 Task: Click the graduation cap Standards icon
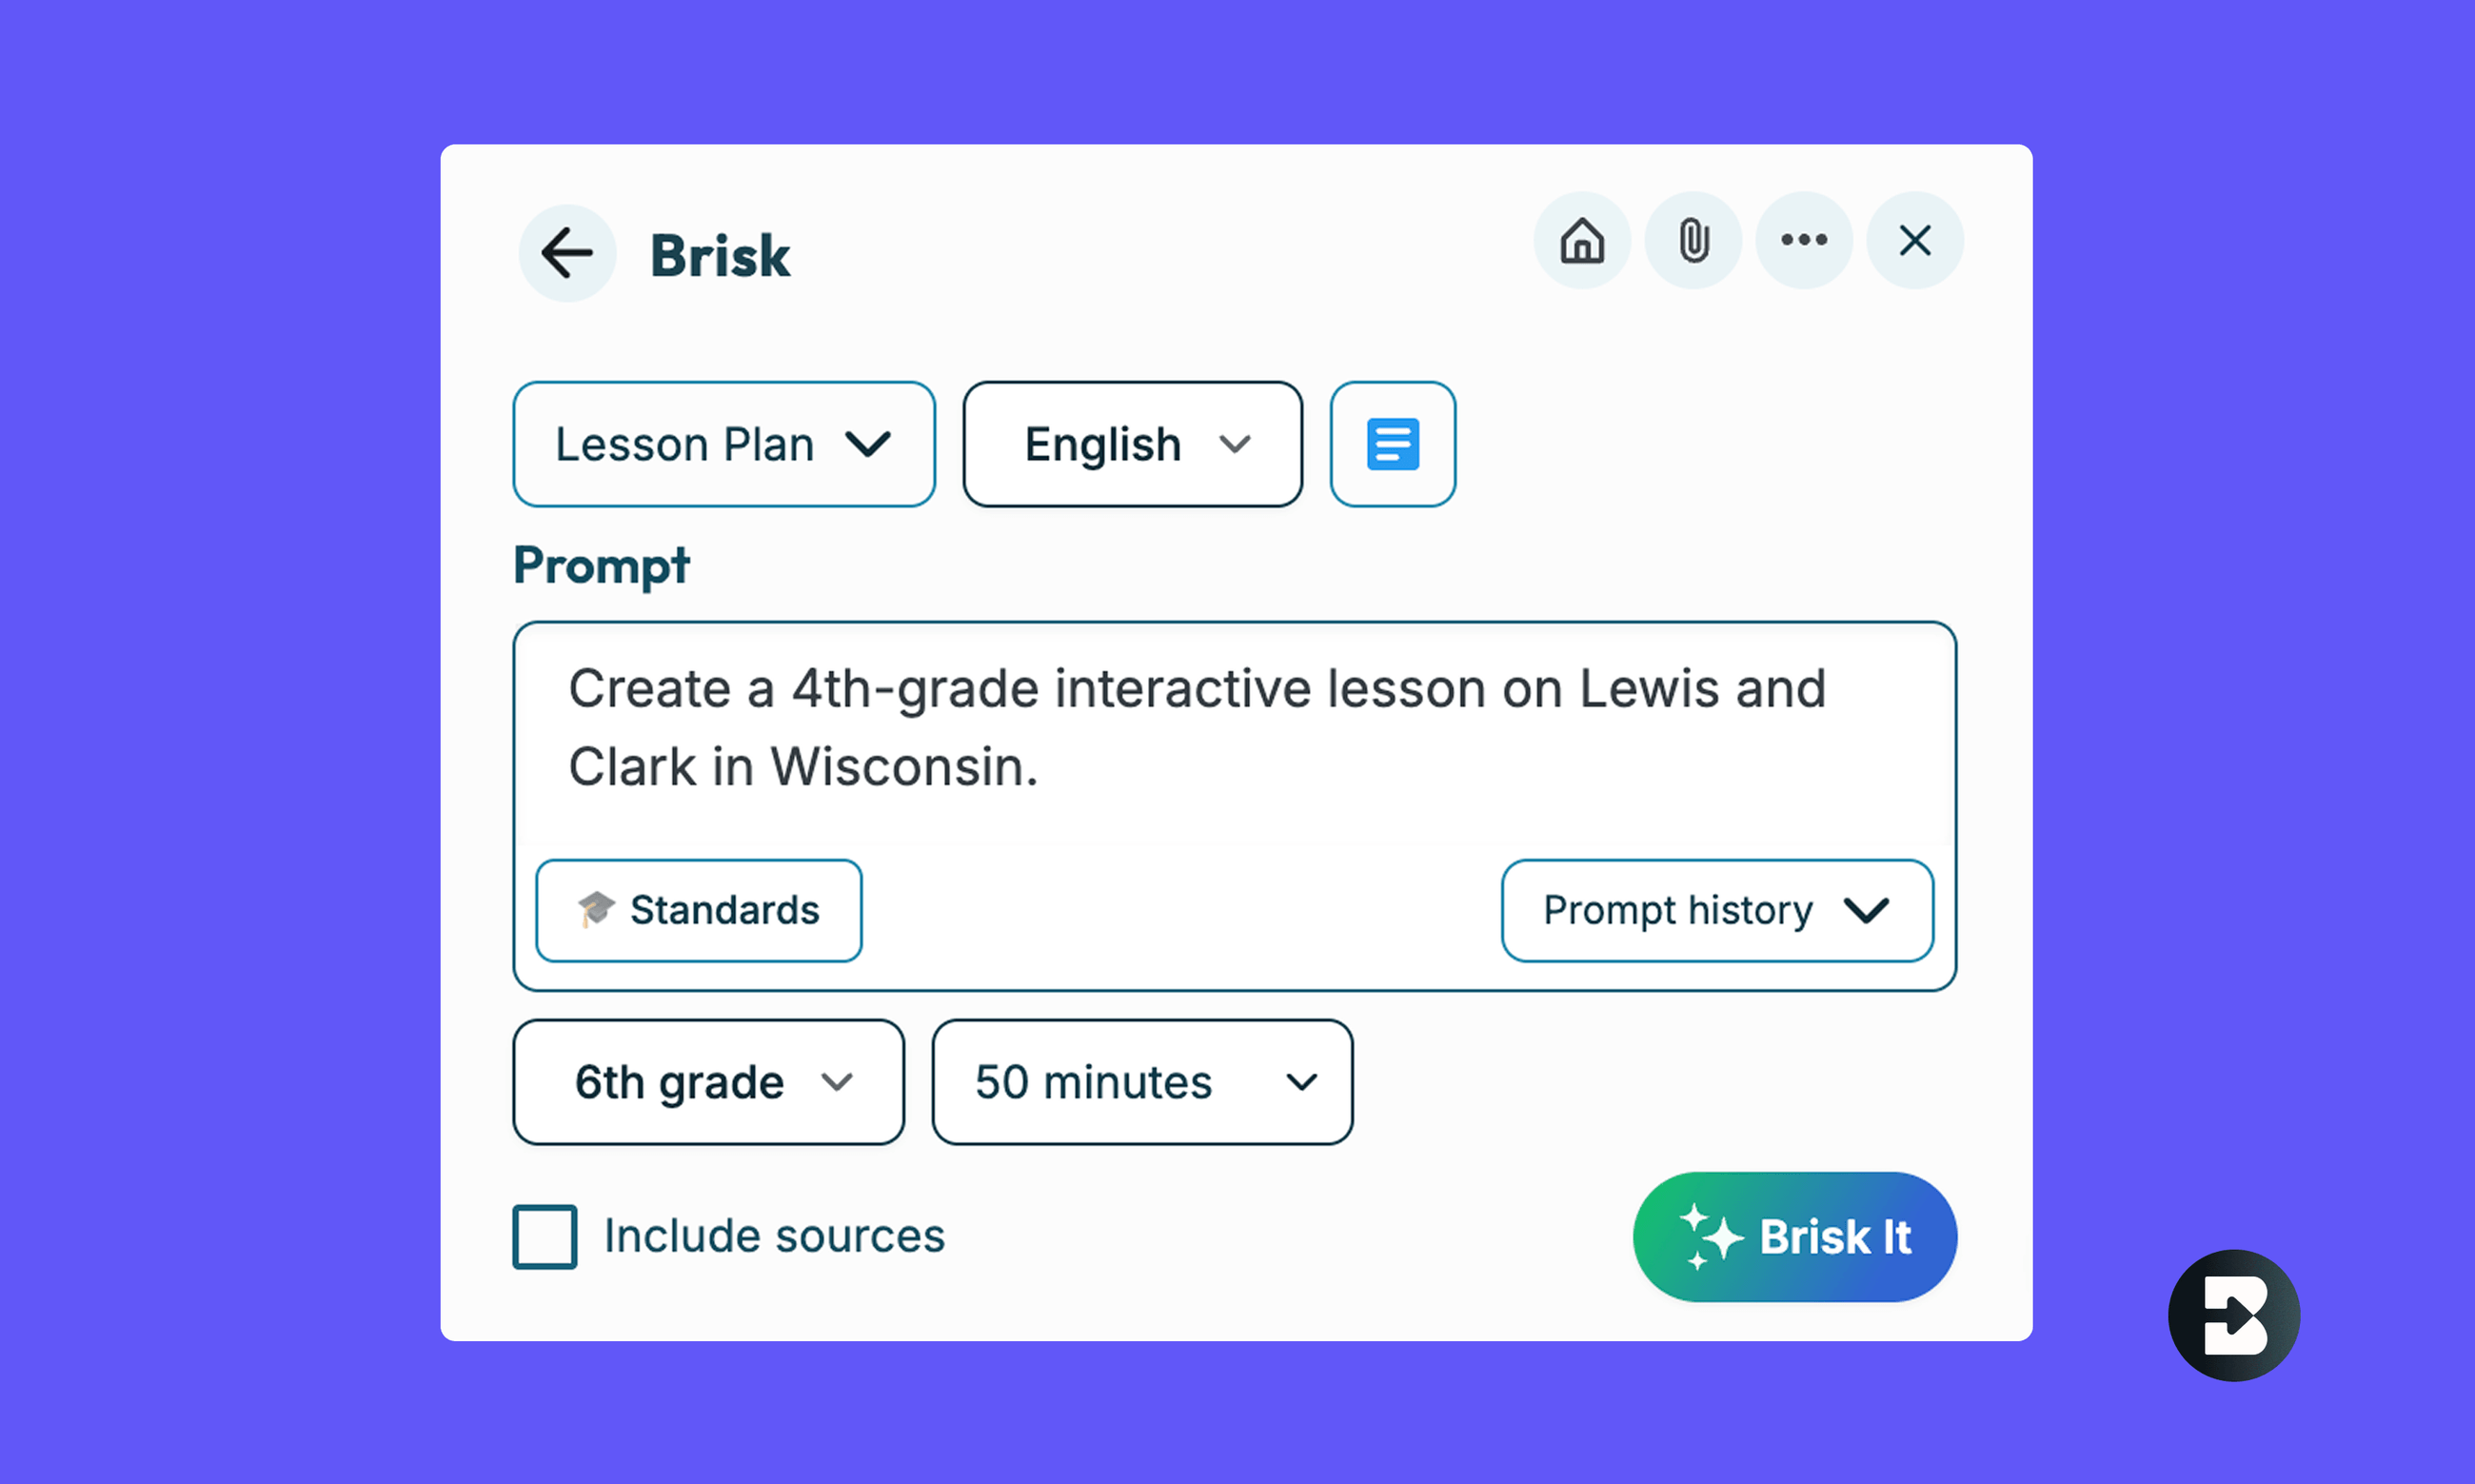pyautogui.click(x=594, y=910)
